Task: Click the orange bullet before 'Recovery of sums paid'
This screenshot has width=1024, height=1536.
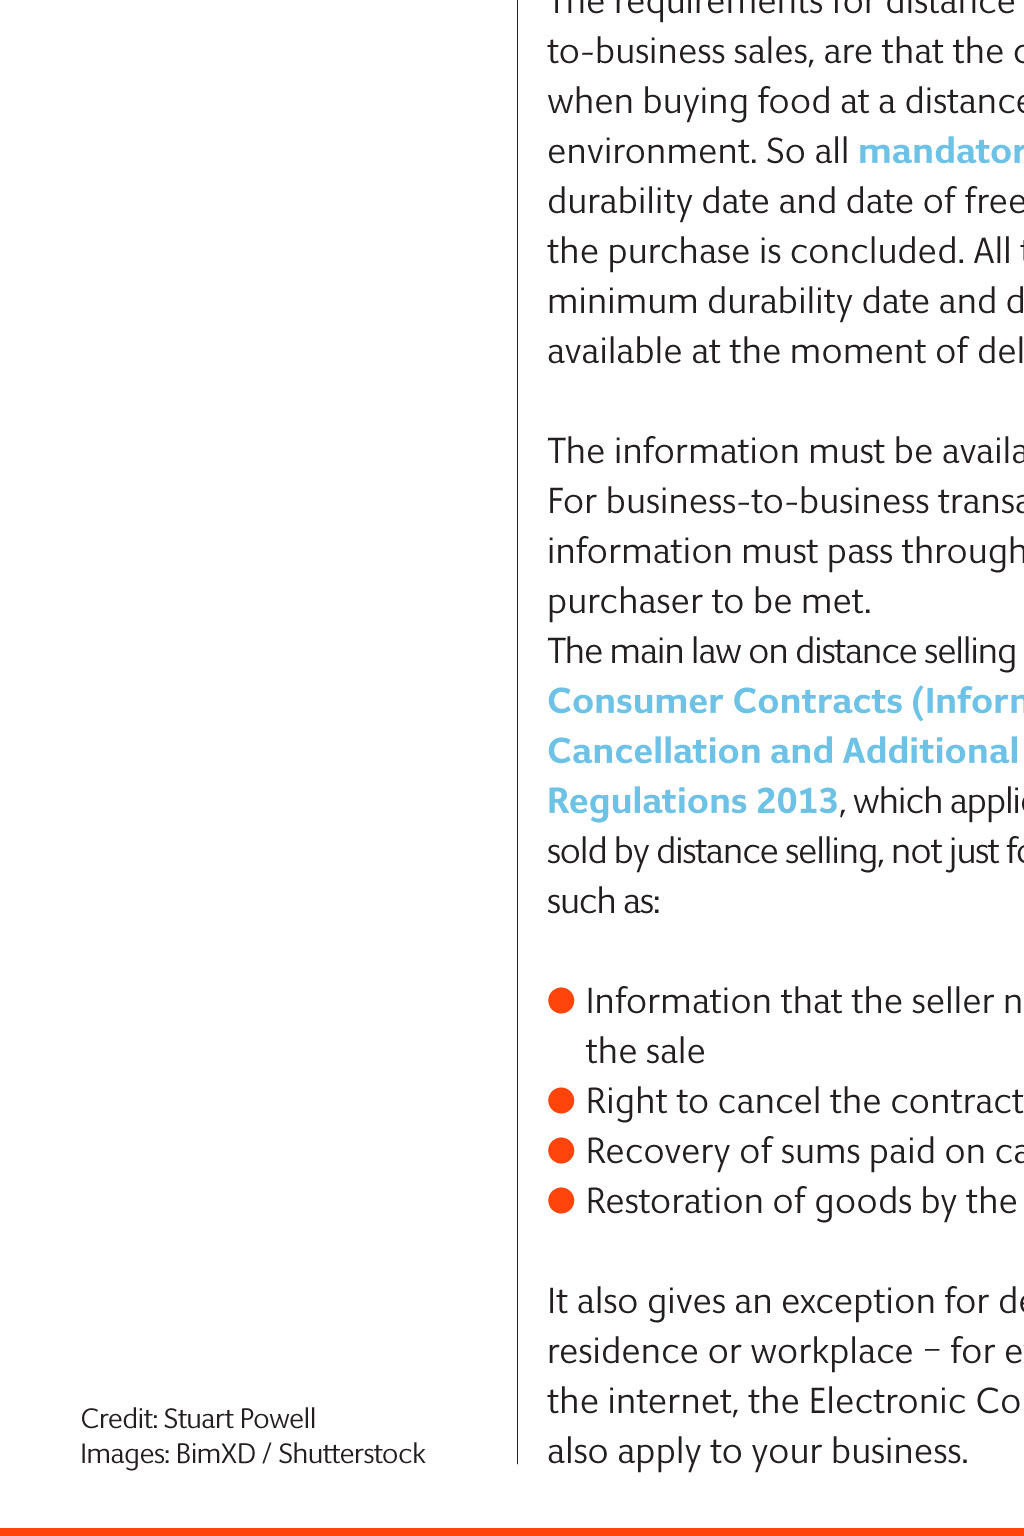Action: (x=561, y=1150)
